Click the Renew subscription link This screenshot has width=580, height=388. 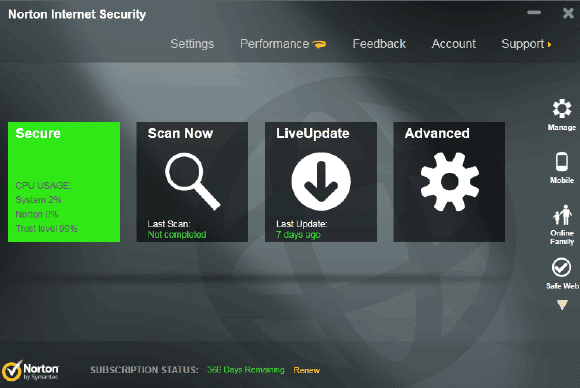306,370
